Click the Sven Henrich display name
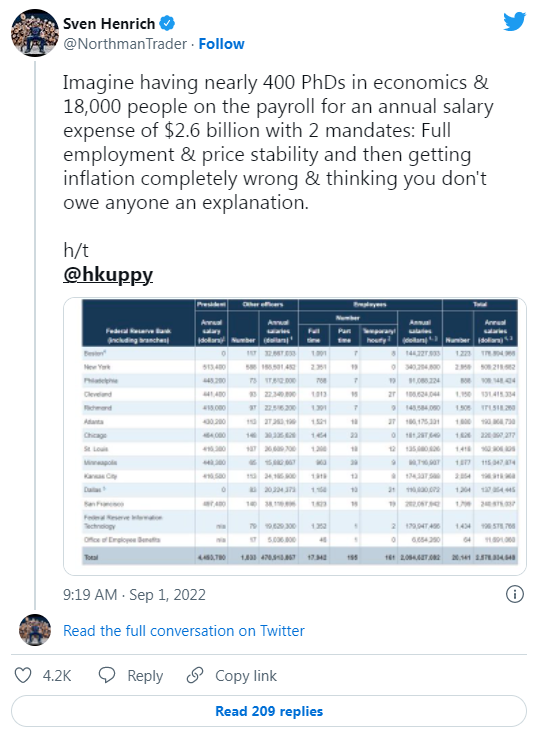 point(109,23)
